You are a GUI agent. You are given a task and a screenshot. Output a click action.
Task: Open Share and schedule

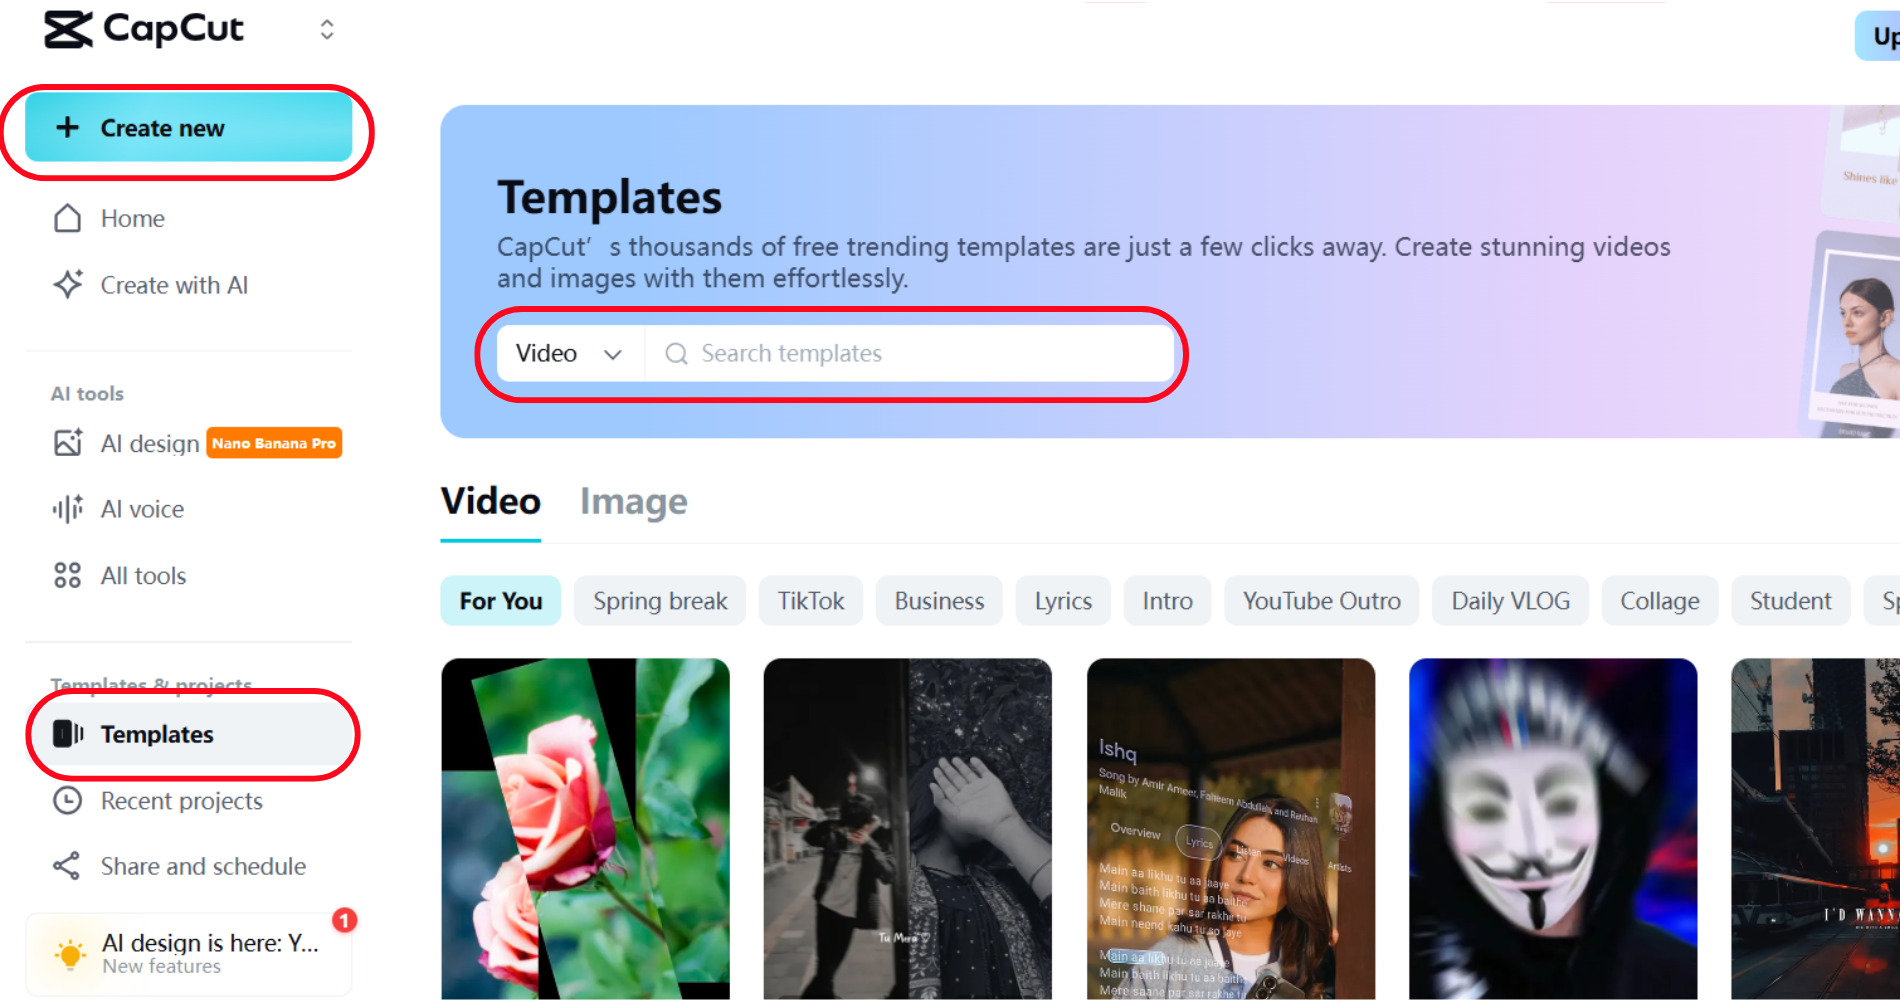coord(203,866)
